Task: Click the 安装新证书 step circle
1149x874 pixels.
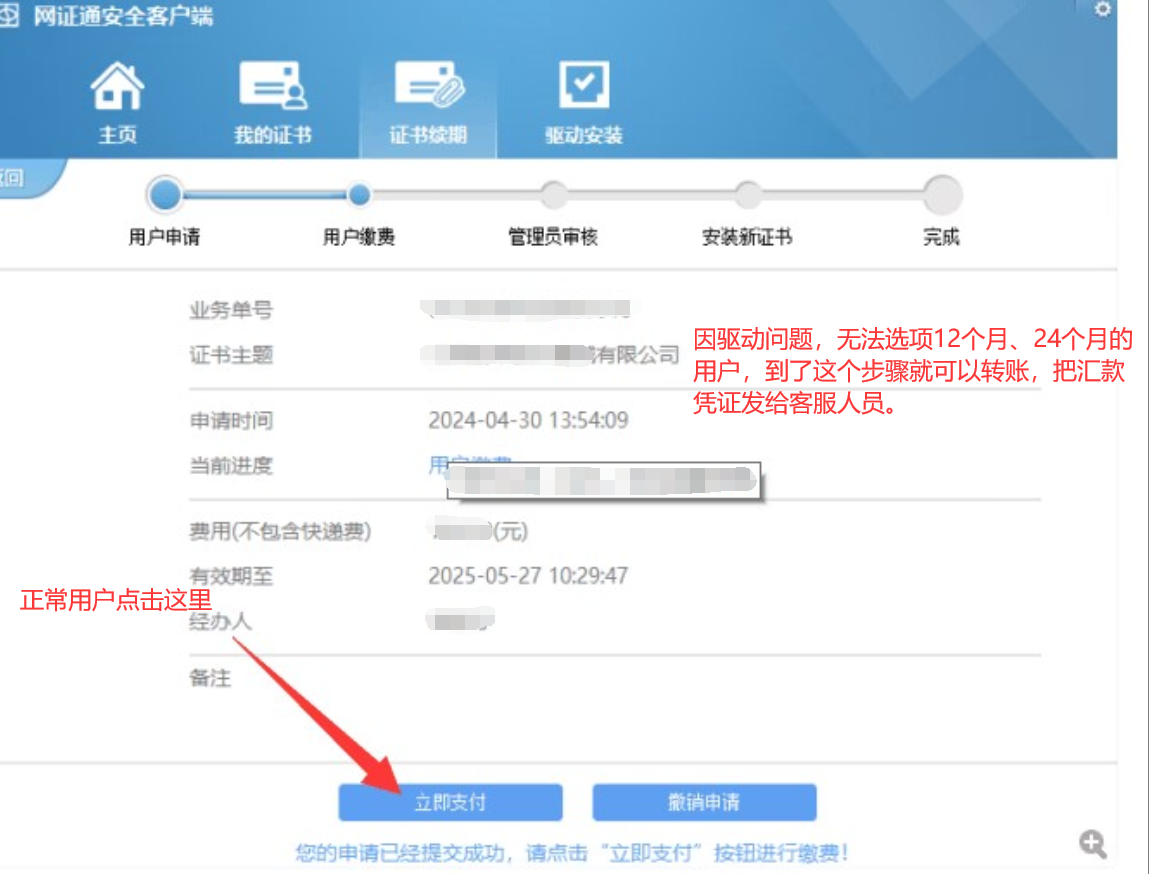Action: (x=747, y=195)
